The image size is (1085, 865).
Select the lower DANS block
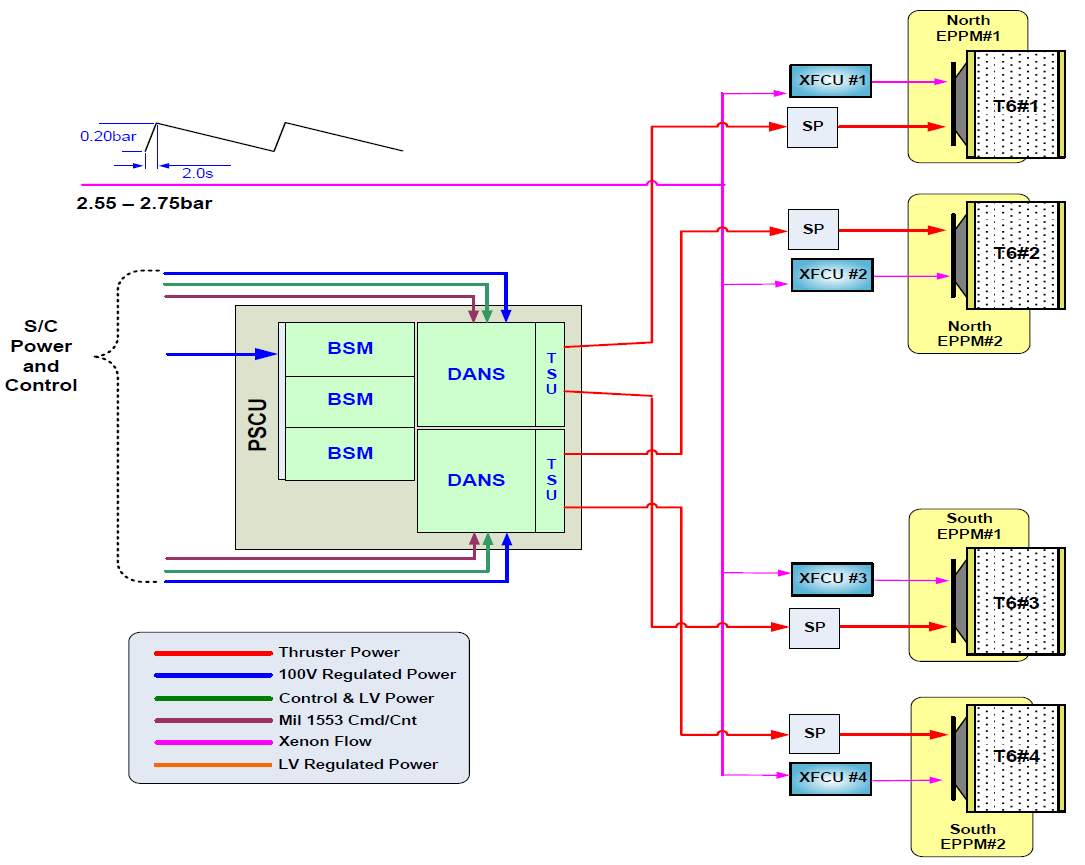[476, 480]
